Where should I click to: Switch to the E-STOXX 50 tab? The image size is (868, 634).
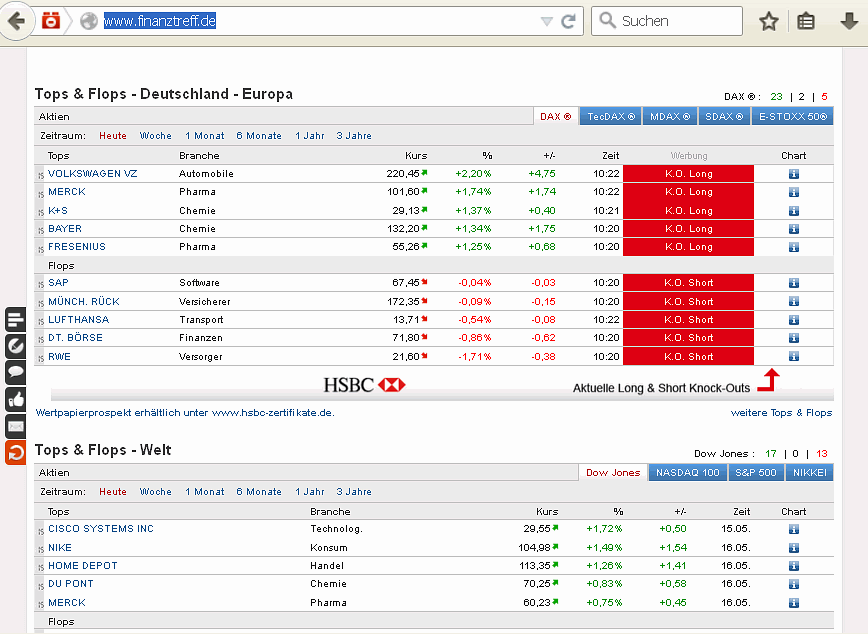pyautogui.click(x=793, y=116)
